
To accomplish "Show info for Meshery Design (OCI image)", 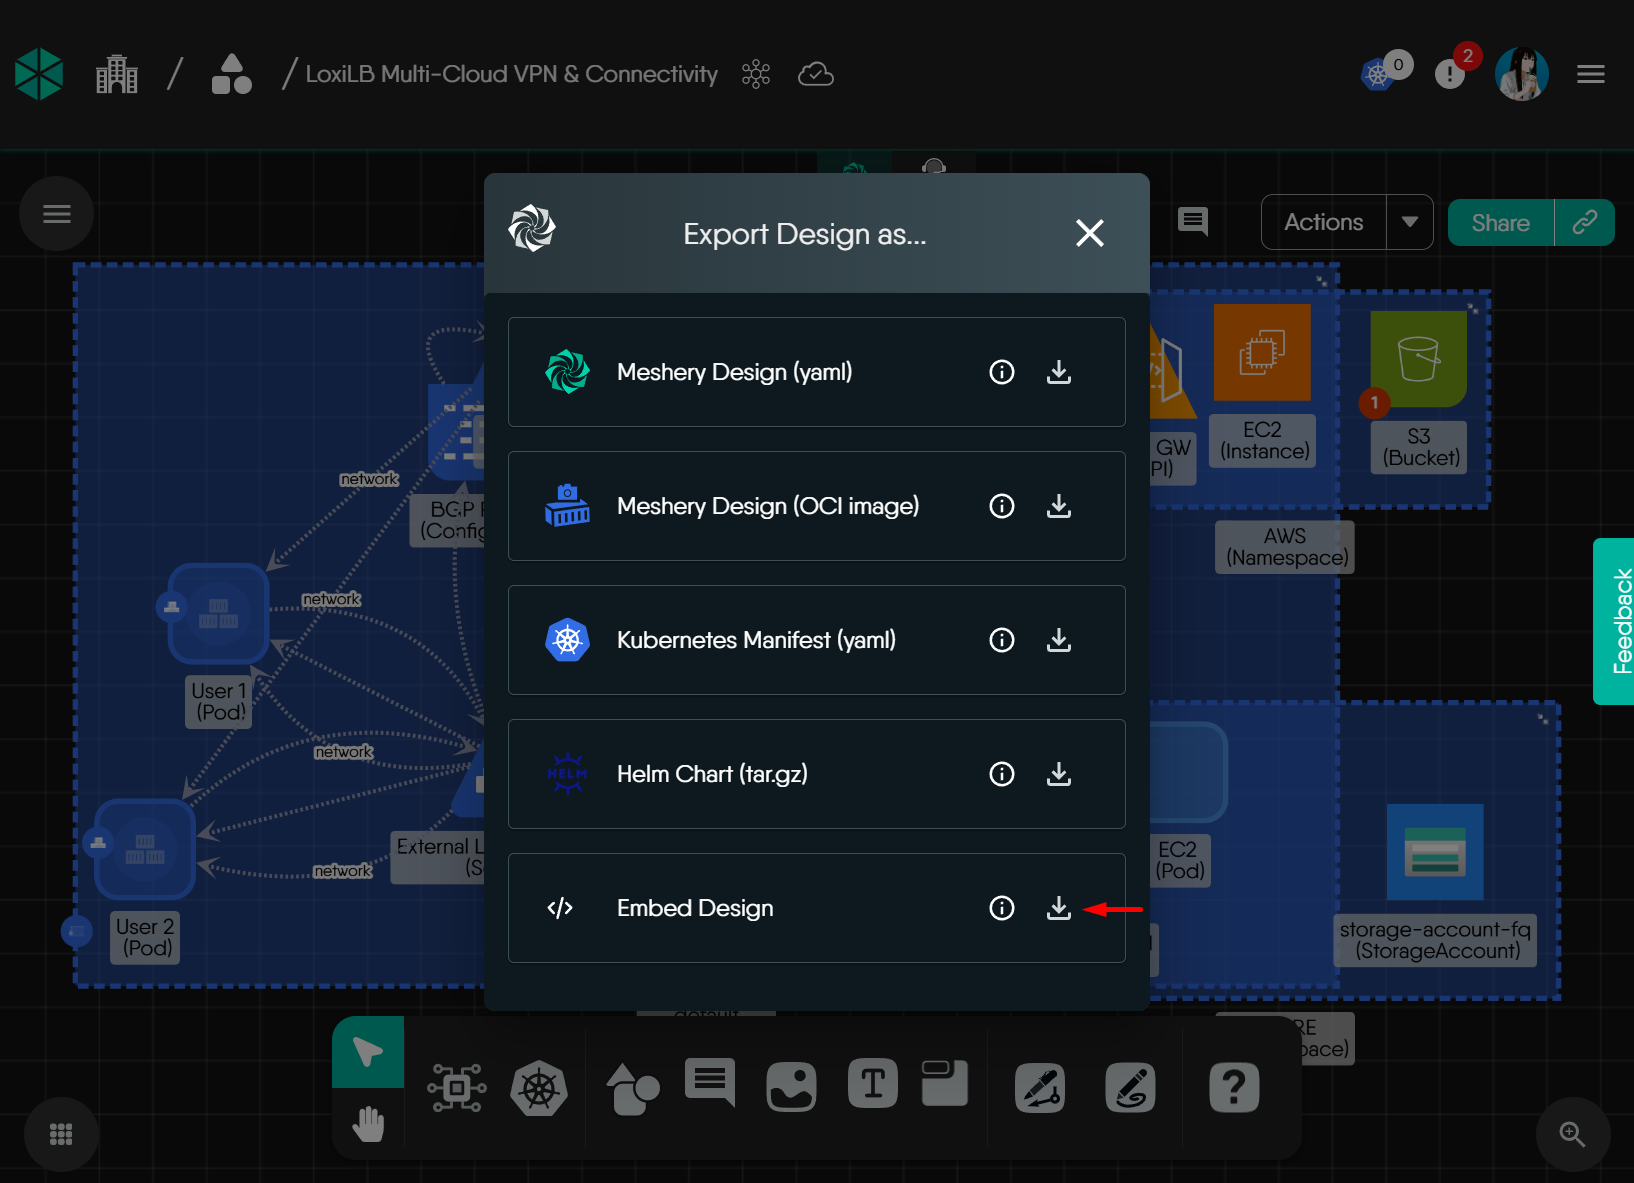I will 1002,506.
